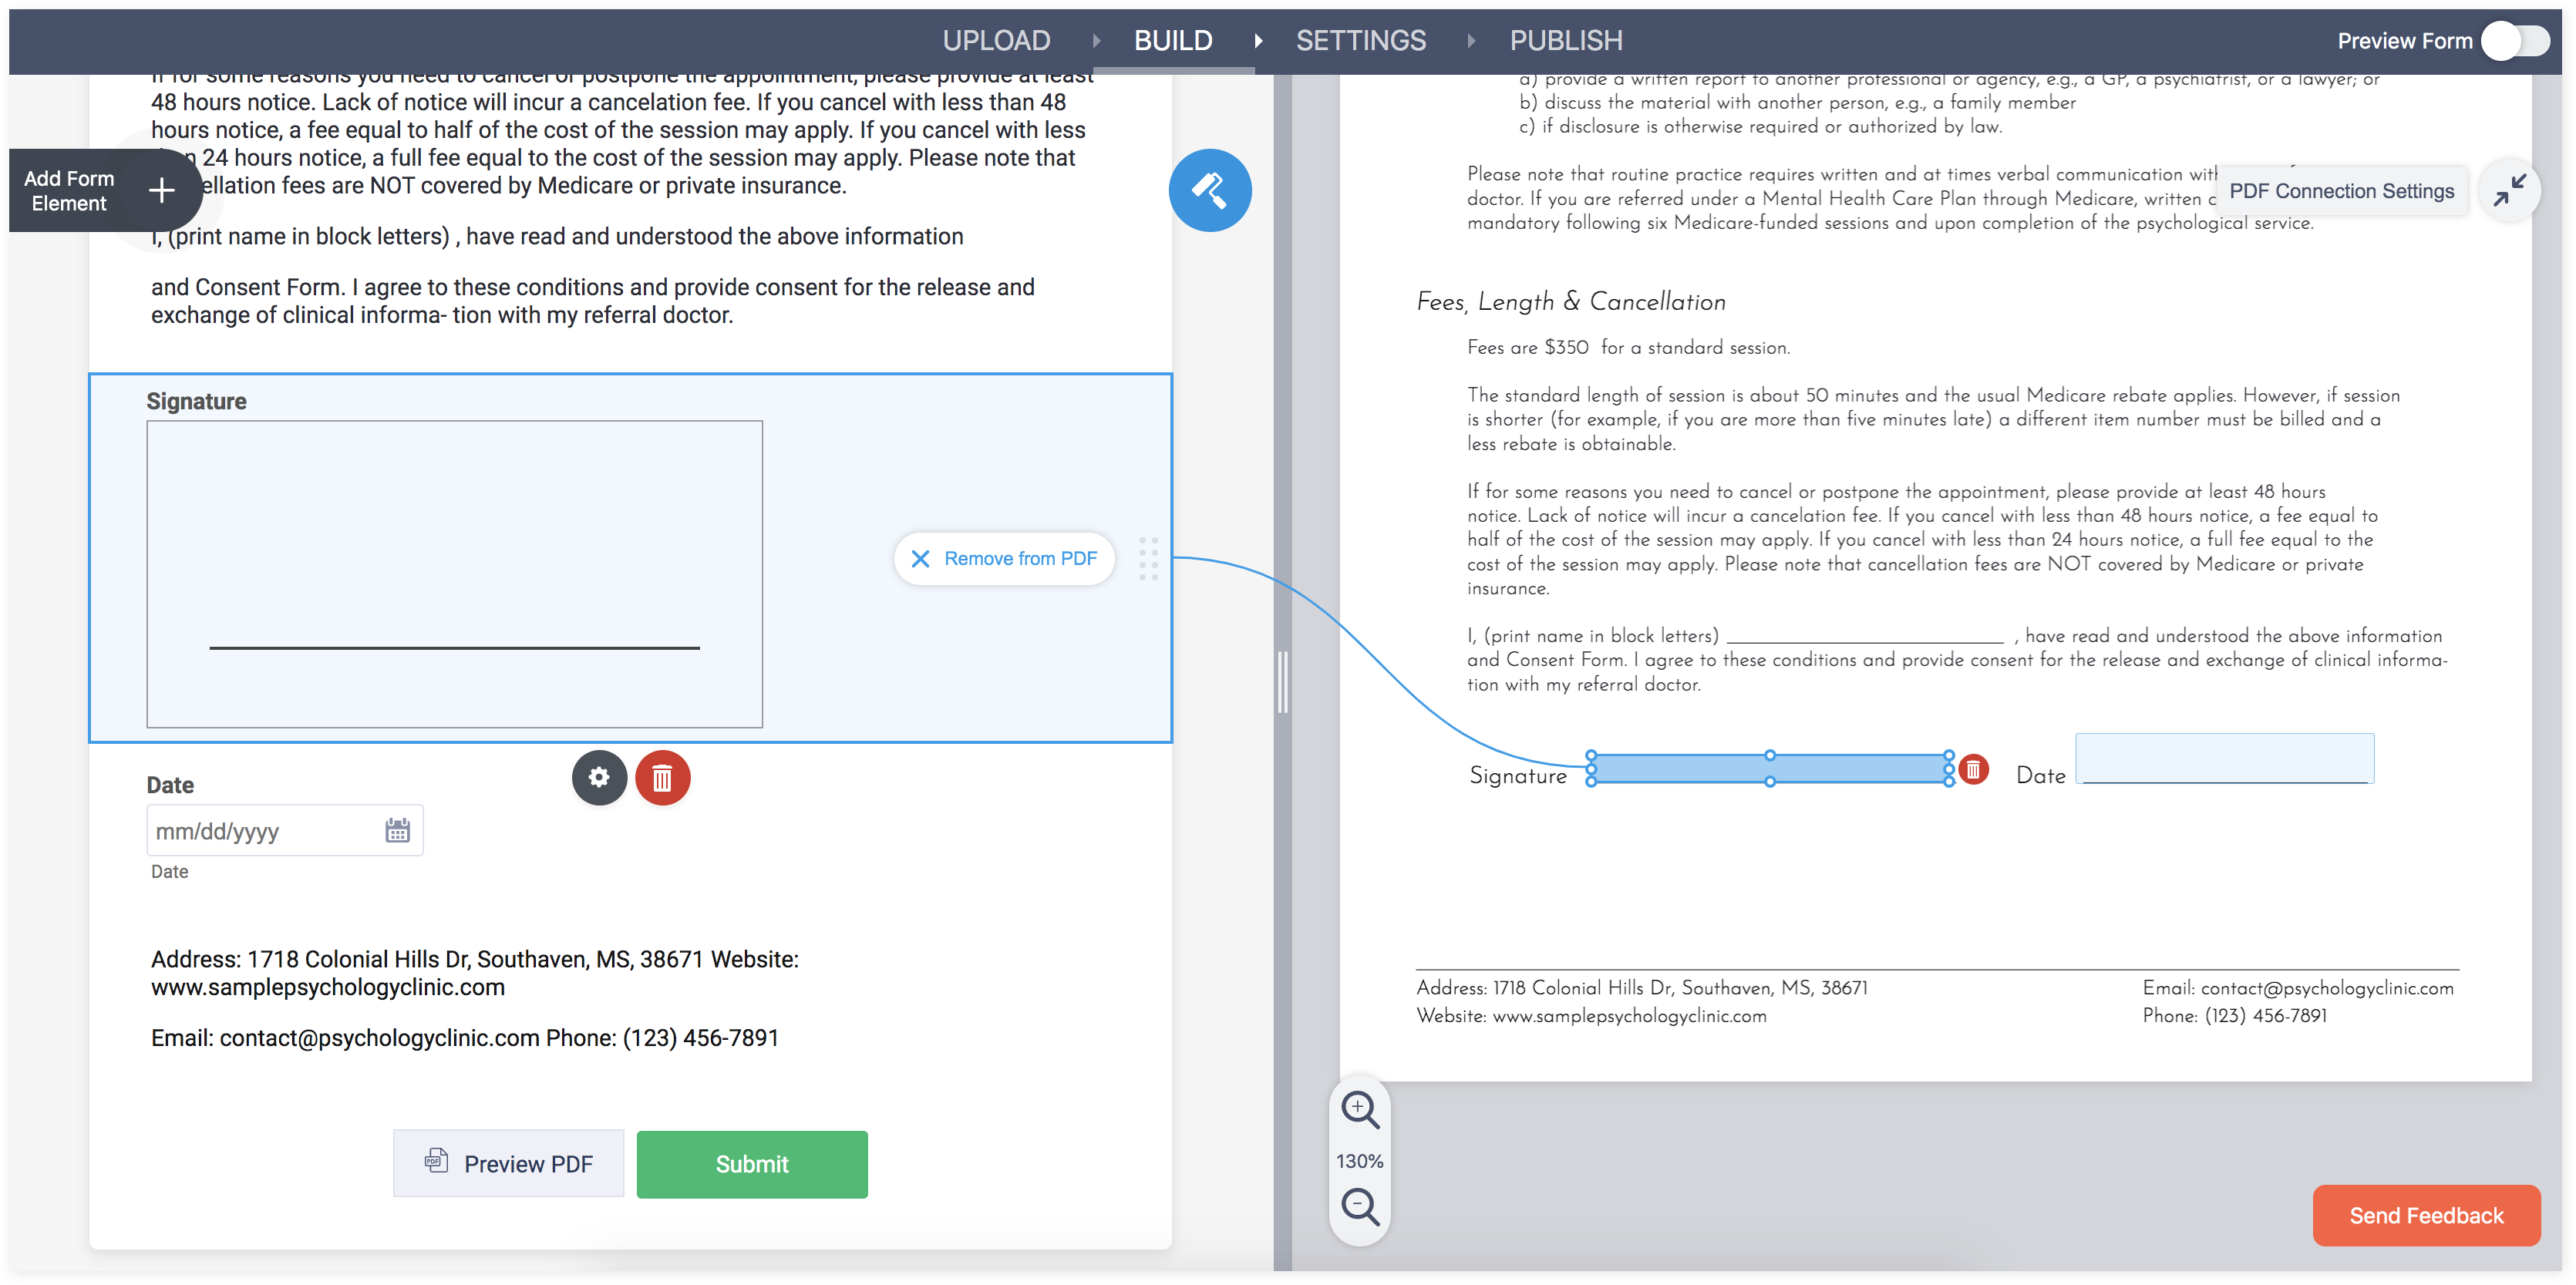Open PDF Connection Settings
This screenshot has height=1285, width=2576.
pos(2341,191)
